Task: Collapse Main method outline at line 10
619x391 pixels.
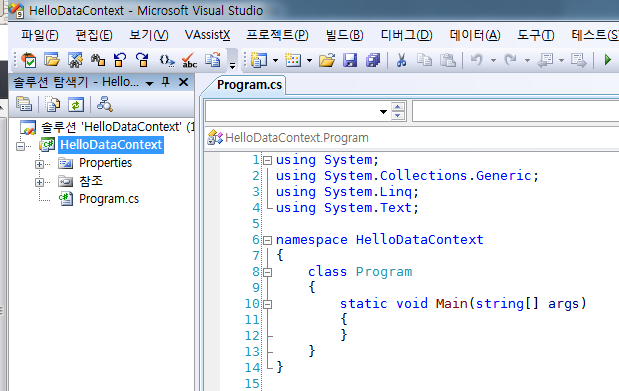Action: [x=268, y=304]
